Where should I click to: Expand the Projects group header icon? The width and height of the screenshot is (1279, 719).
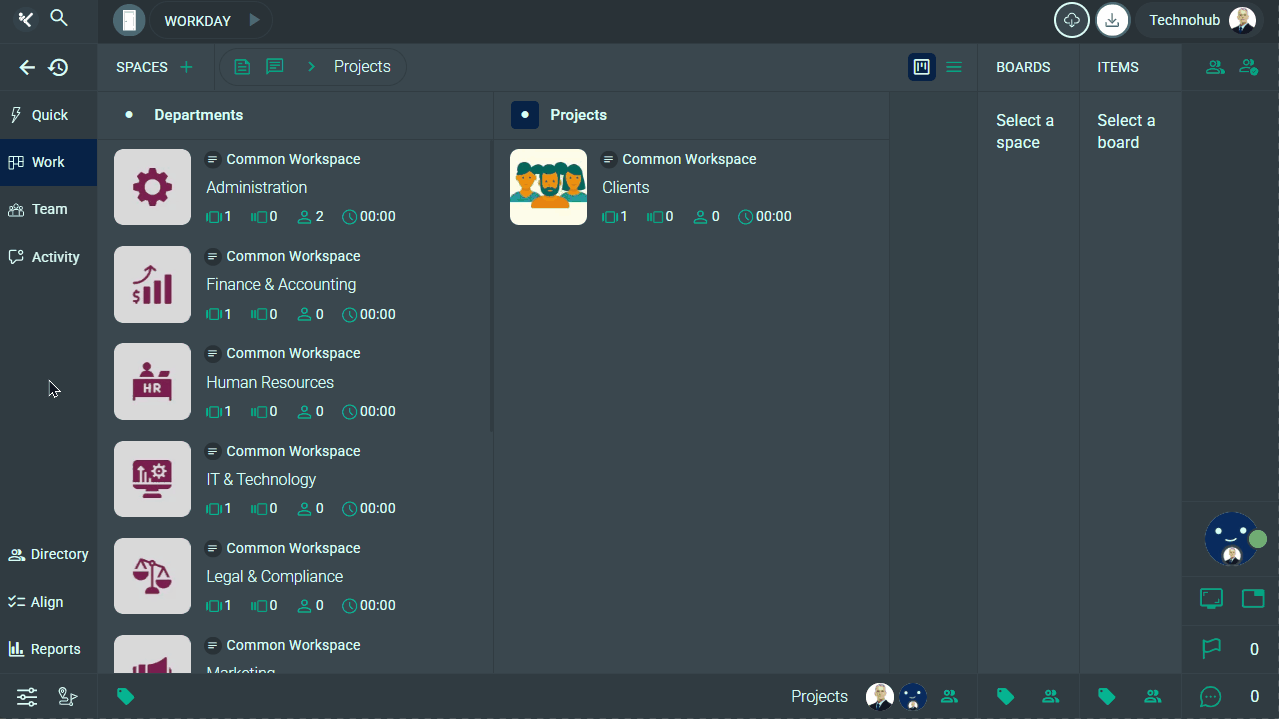(x=525, y=115)
